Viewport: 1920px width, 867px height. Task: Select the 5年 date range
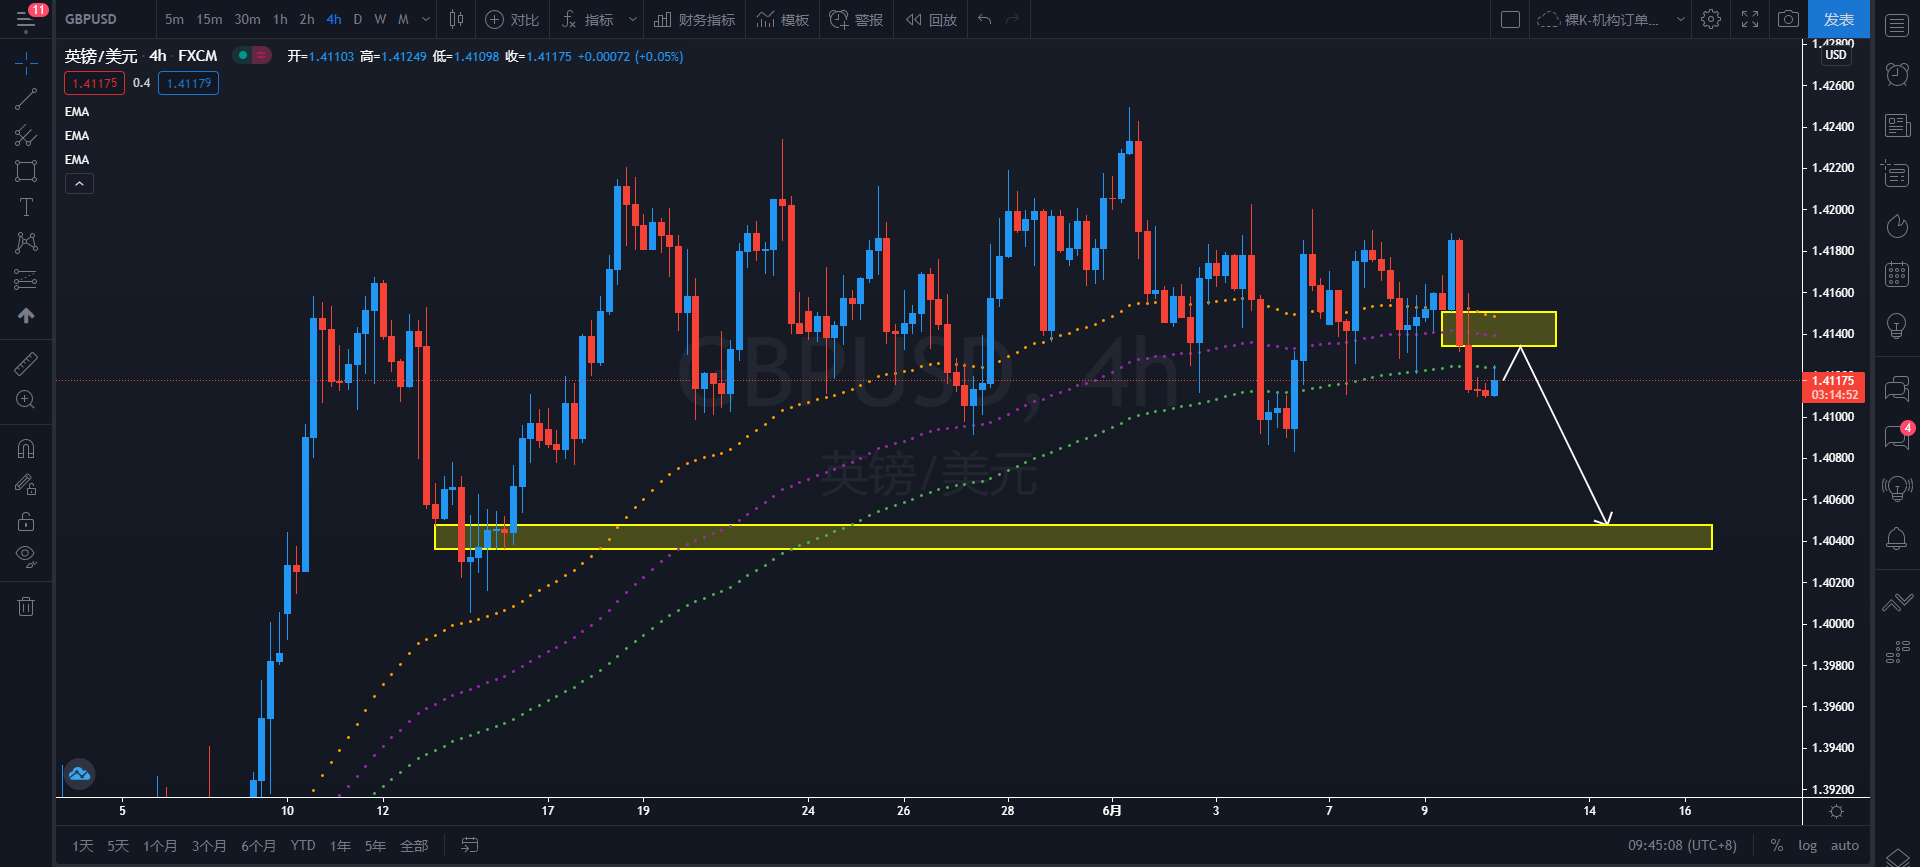click(375, 845)
